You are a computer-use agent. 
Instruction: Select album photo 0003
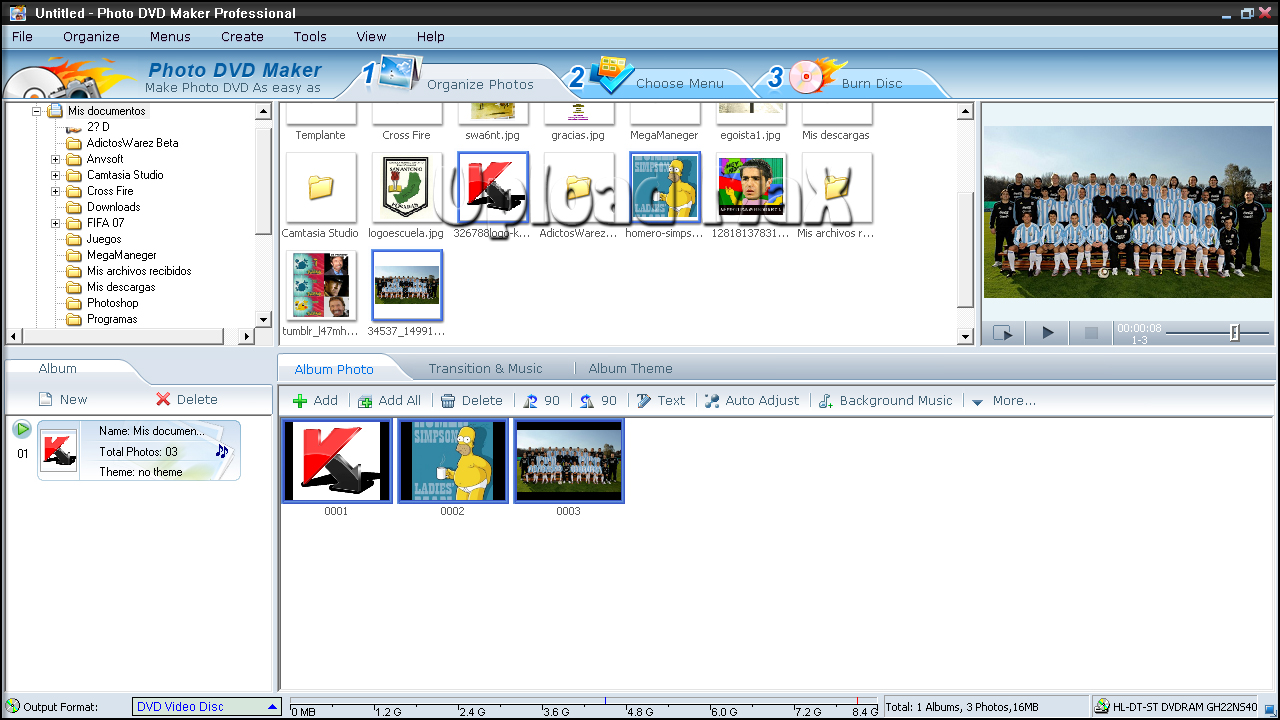(569, 461)
